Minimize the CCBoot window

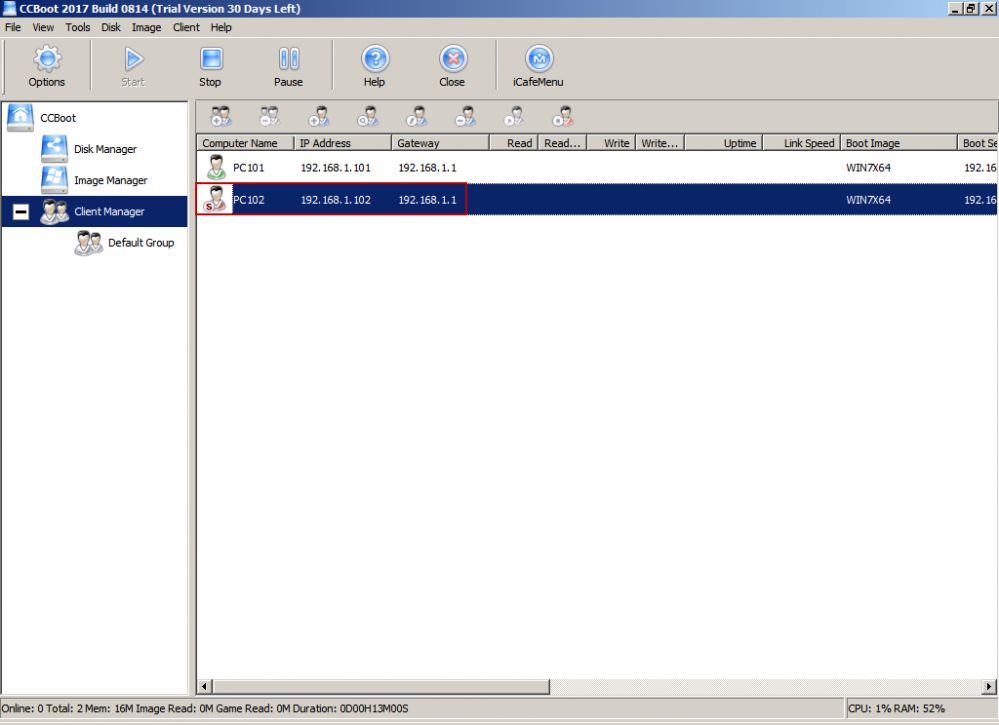click(954, 8)
